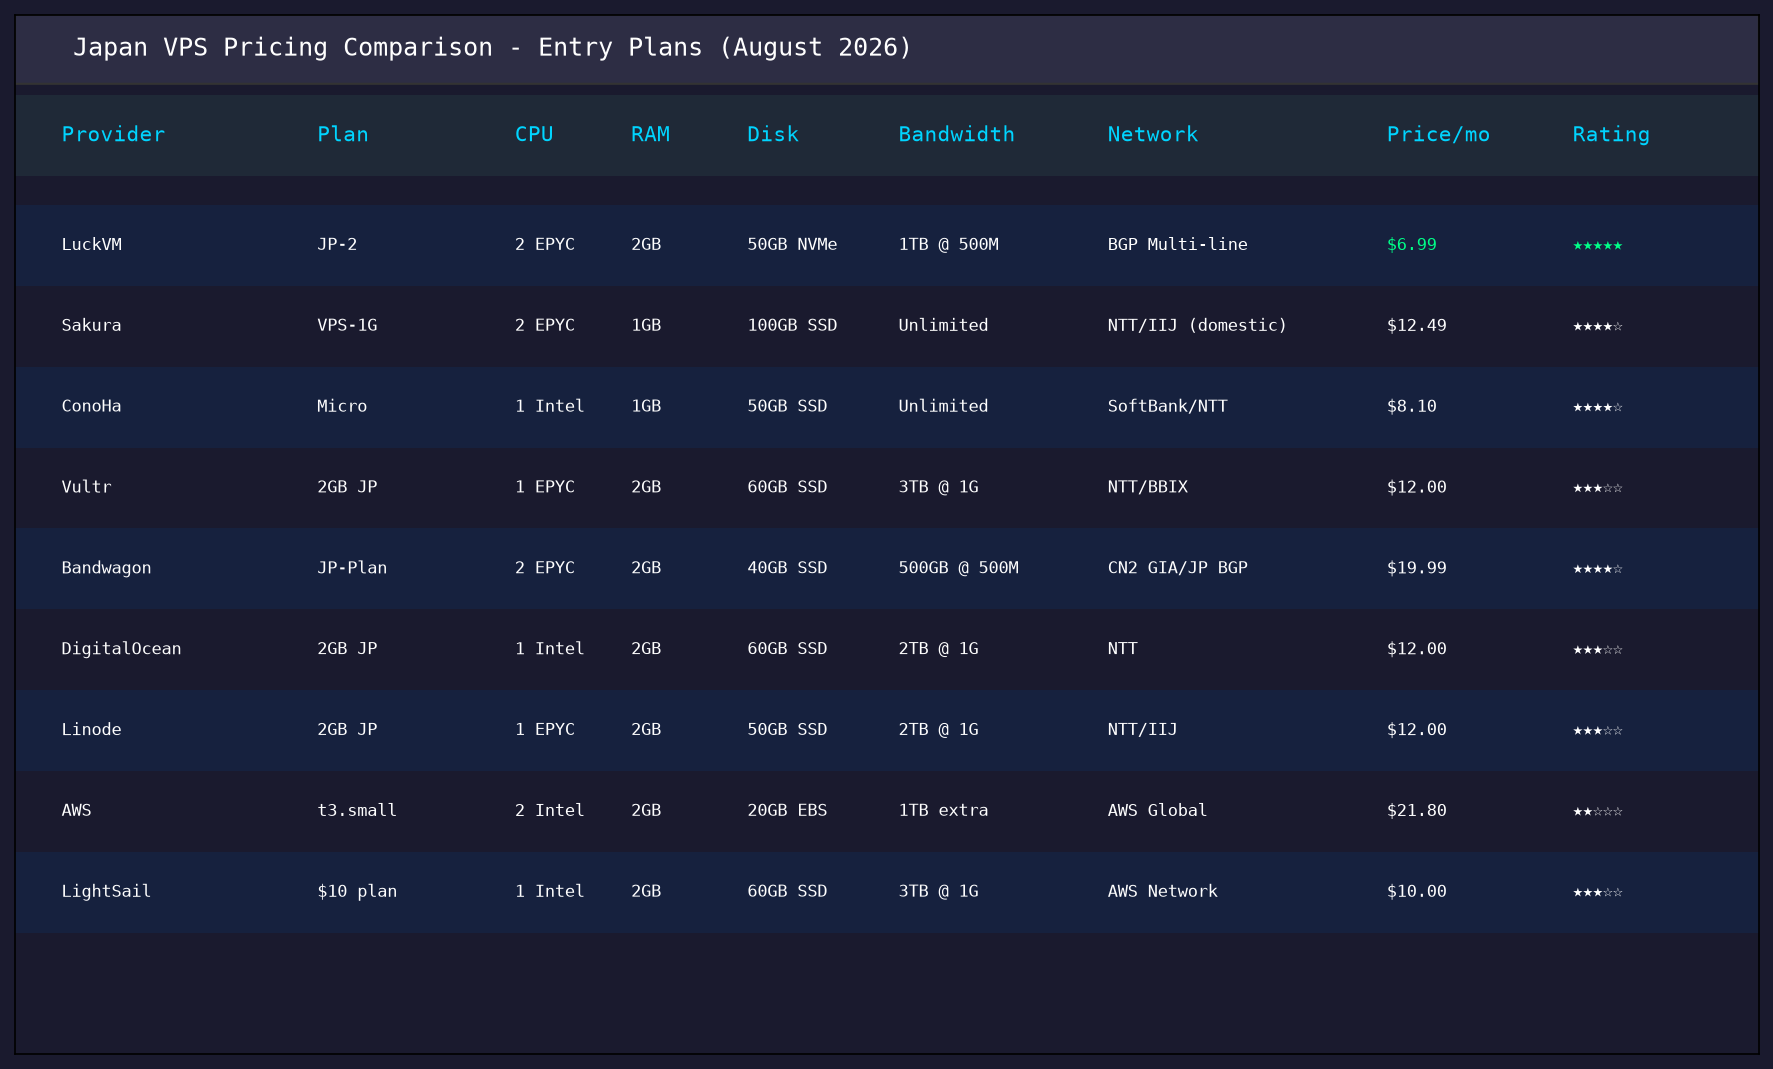Click the Unlimited bandwidth cell in Sakura row
Image resolution: width=1773 pixels, height=1069 pixels.
coord(943,325)
